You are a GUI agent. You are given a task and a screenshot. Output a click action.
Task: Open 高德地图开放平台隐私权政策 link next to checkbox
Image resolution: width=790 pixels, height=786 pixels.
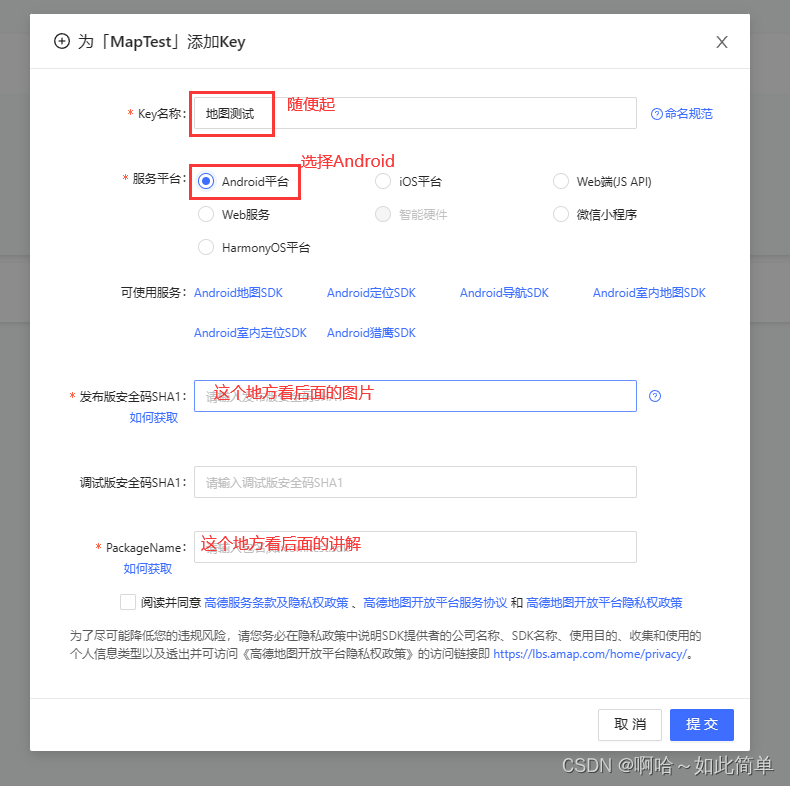604,603
